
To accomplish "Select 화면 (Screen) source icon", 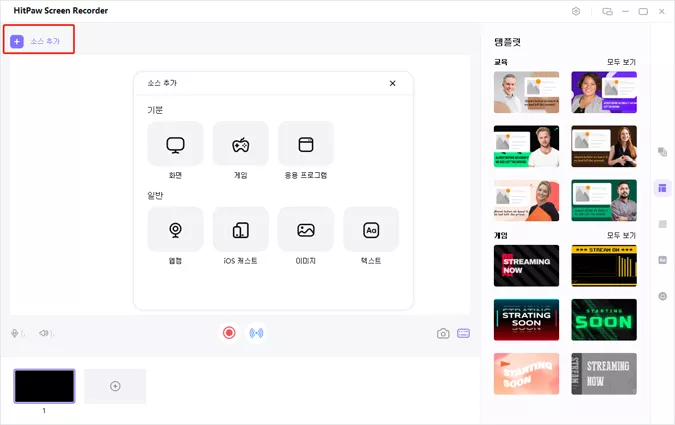I will coord(175,144).
